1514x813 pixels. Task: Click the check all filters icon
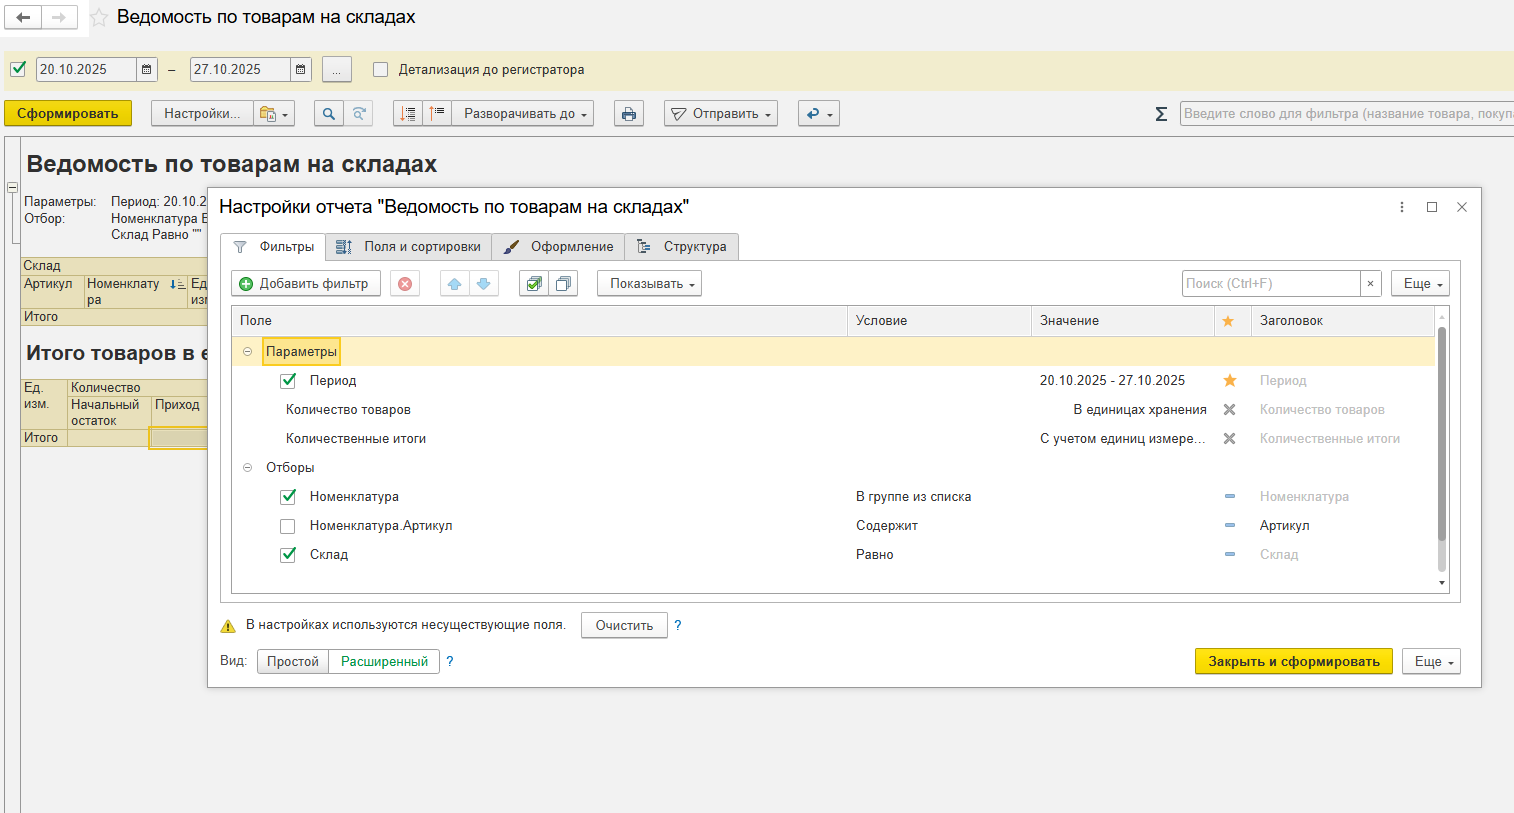[x=534, y=284]
